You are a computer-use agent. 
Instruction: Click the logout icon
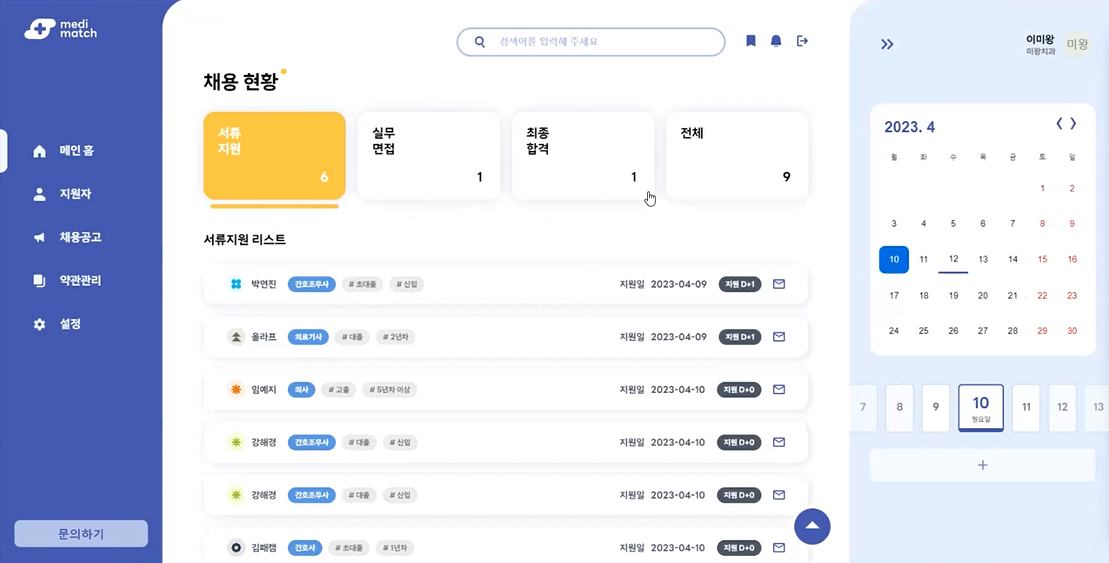[x=802, y=41]
